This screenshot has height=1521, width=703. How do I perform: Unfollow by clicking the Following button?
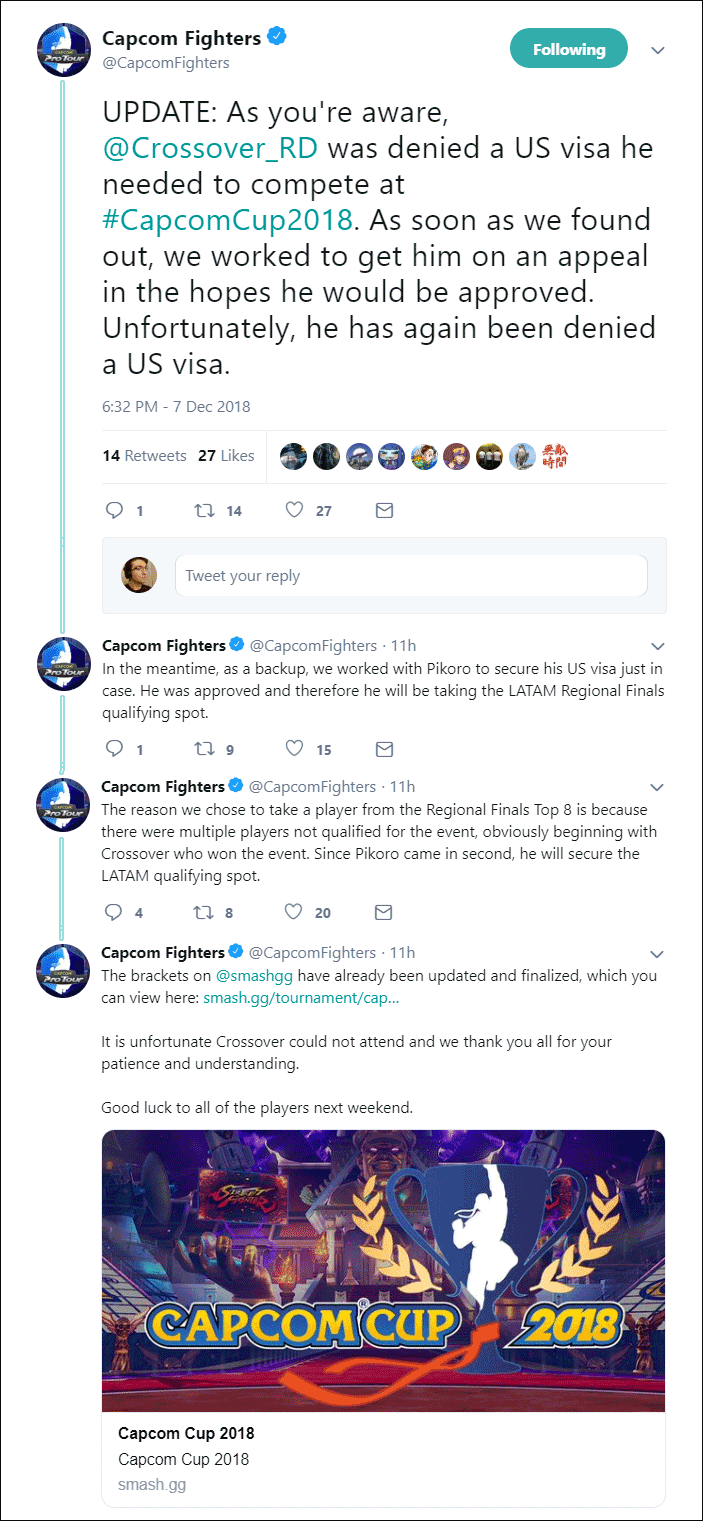point(568,47)
